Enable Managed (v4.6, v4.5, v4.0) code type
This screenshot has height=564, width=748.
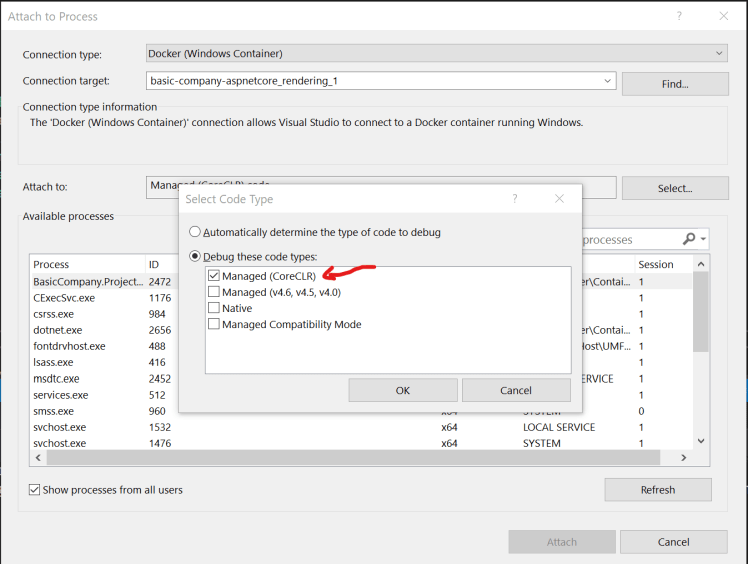(x=214, y=292)
